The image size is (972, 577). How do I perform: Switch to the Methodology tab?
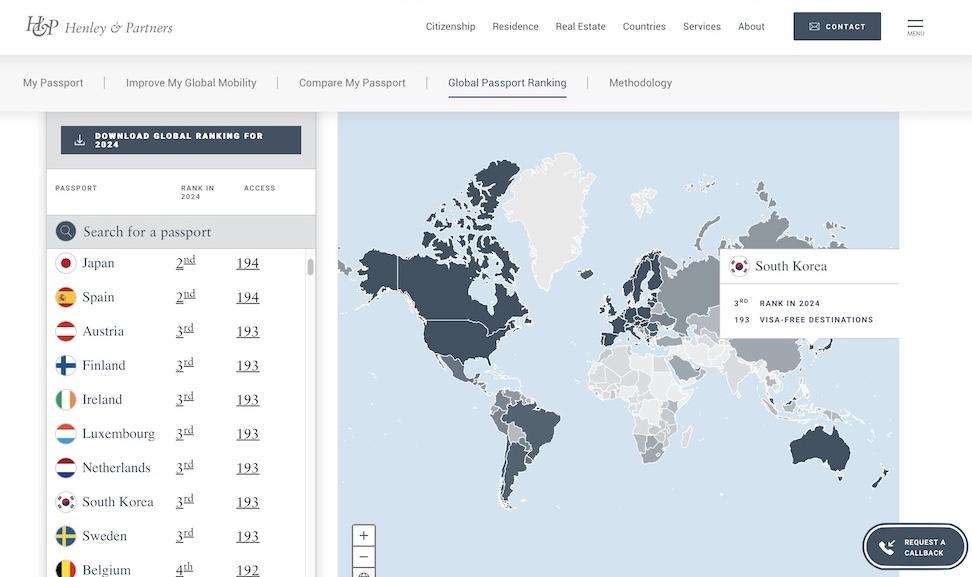pyautogui.click(x=640, y=82)
